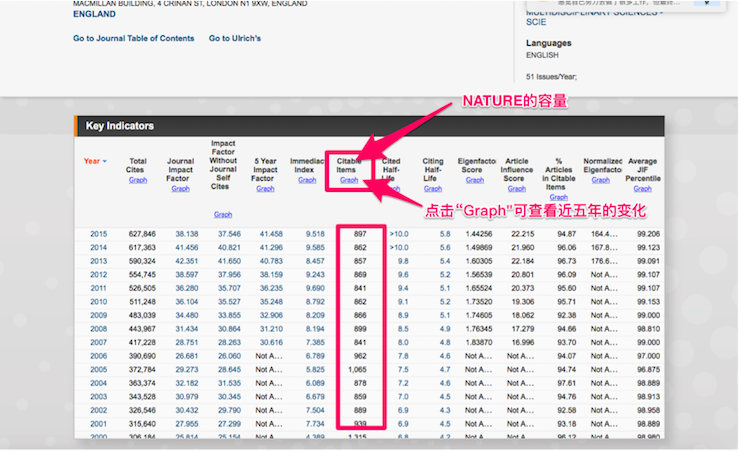
Task: Open Graph link under Article Influence Score
Action: [517, 188]
